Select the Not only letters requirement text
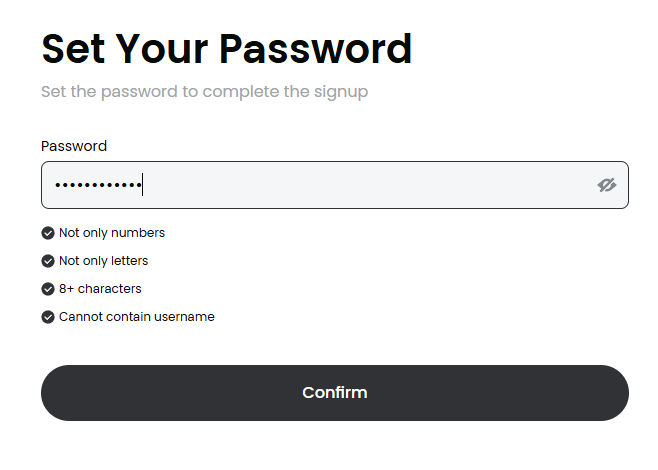Image resolution: width=658 pixels, height=470 pixels. (x=103, y=261)
